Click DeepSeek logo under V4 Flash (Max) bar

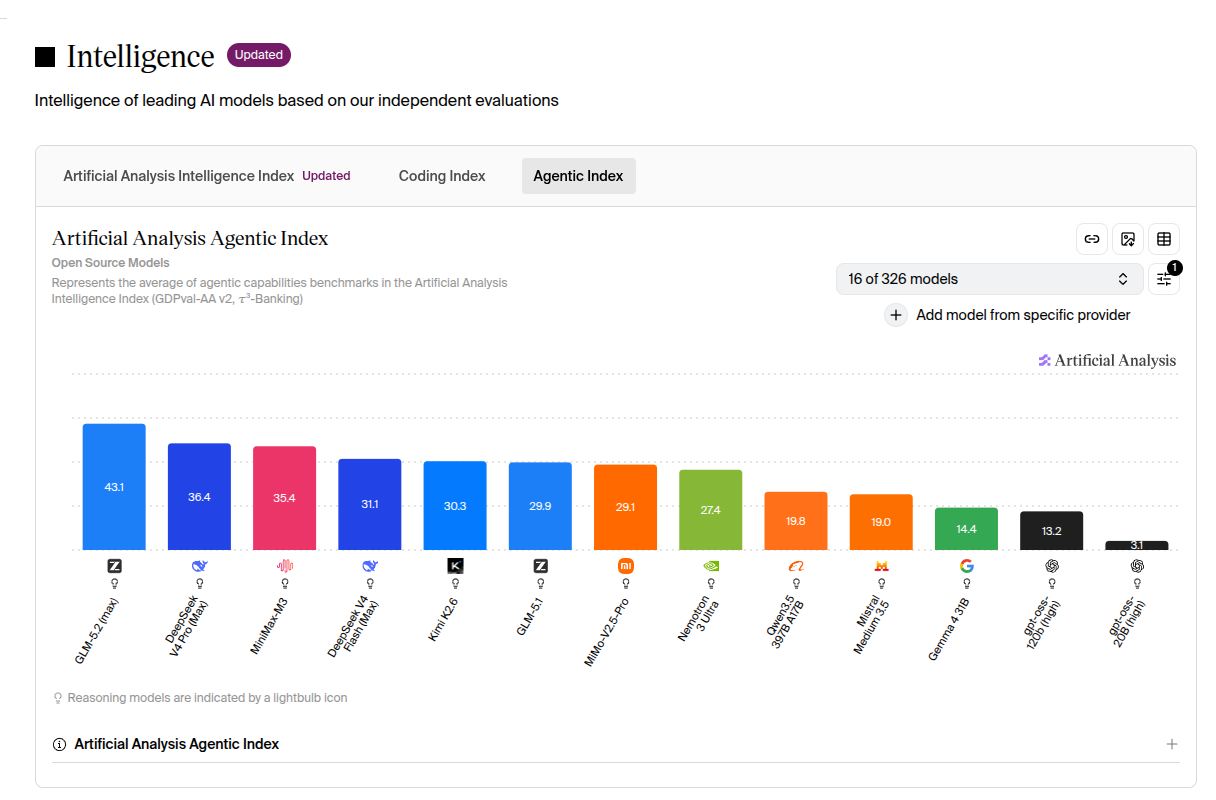[370, 566]
